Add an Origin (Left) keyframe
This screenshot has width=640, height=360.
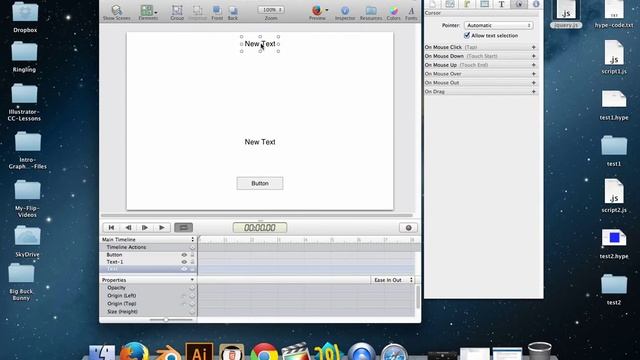point(192,296)
